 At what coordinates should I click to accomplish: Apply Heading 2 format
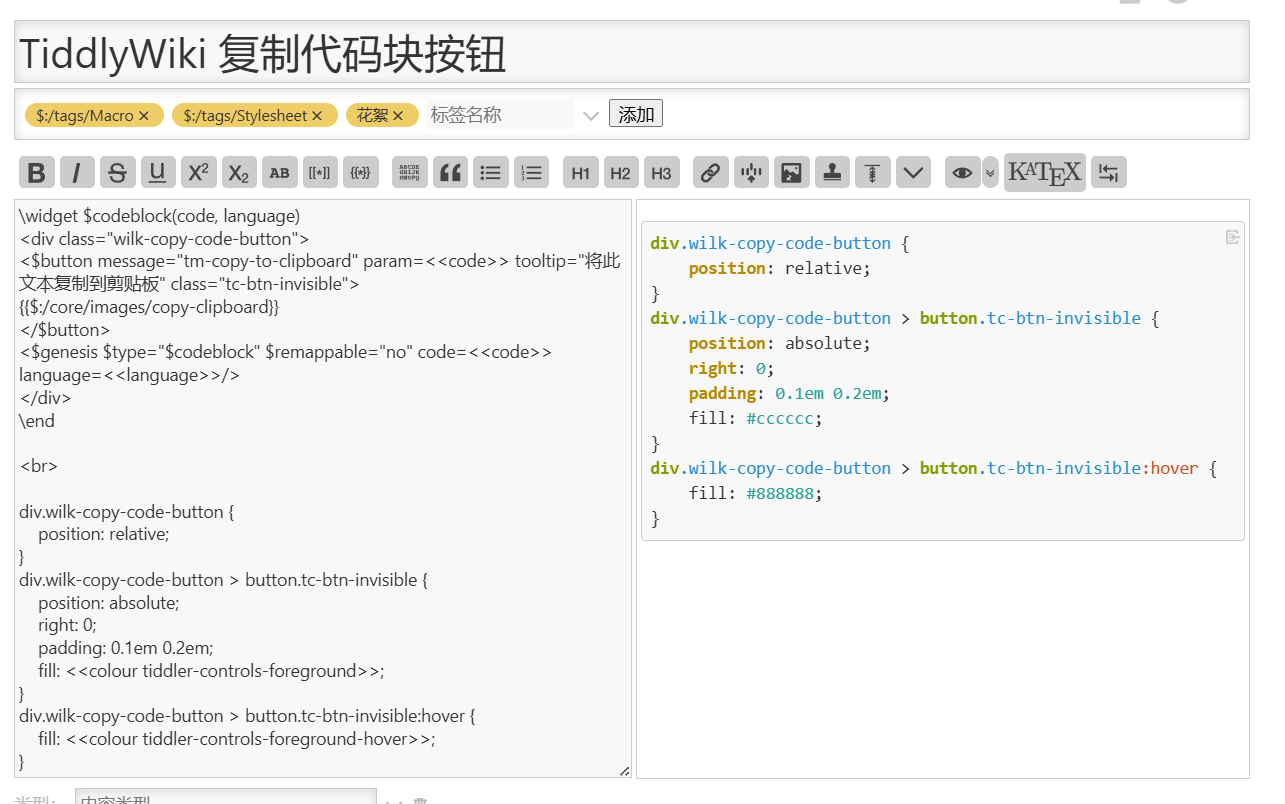(621, 172)
